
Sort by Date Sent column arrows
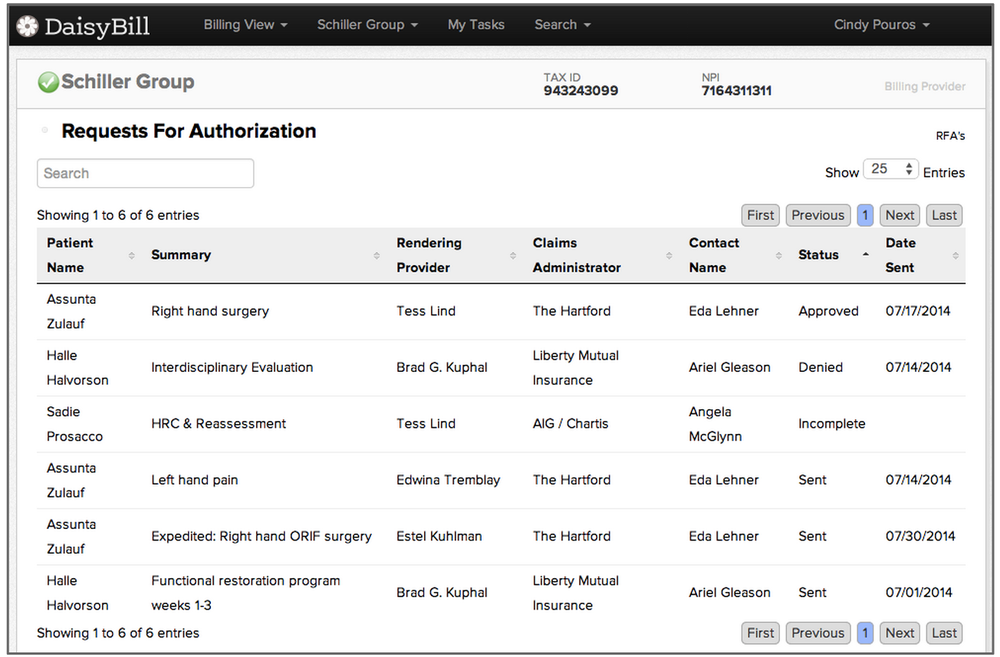(x=955, y=256)
